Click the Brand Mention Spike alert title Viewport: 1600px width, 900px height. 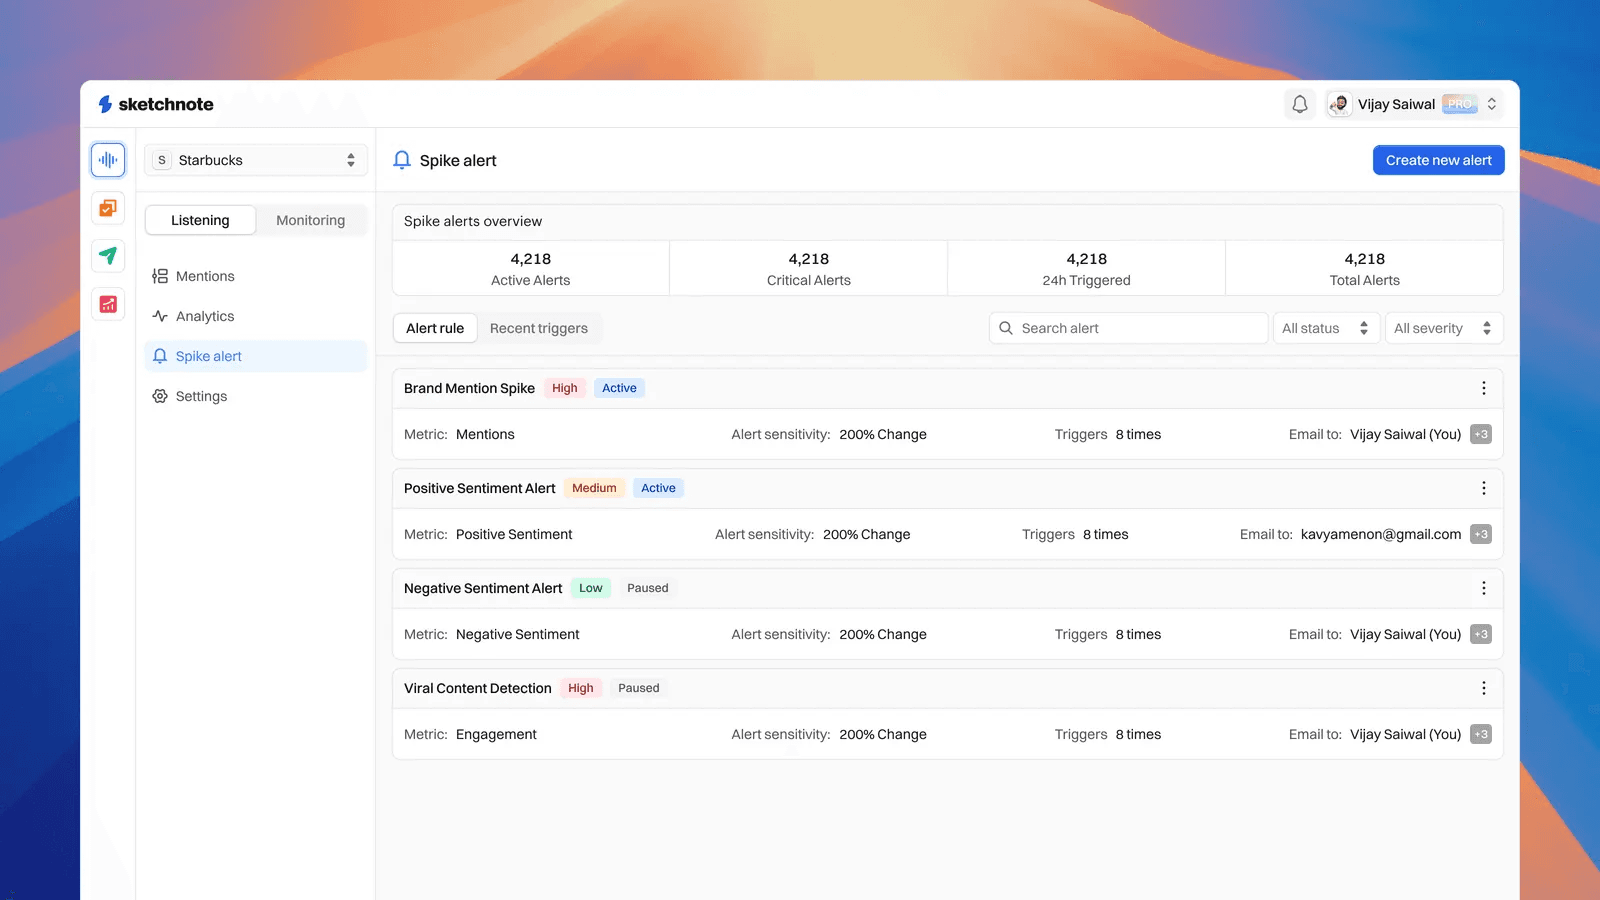tap(469, 388)
